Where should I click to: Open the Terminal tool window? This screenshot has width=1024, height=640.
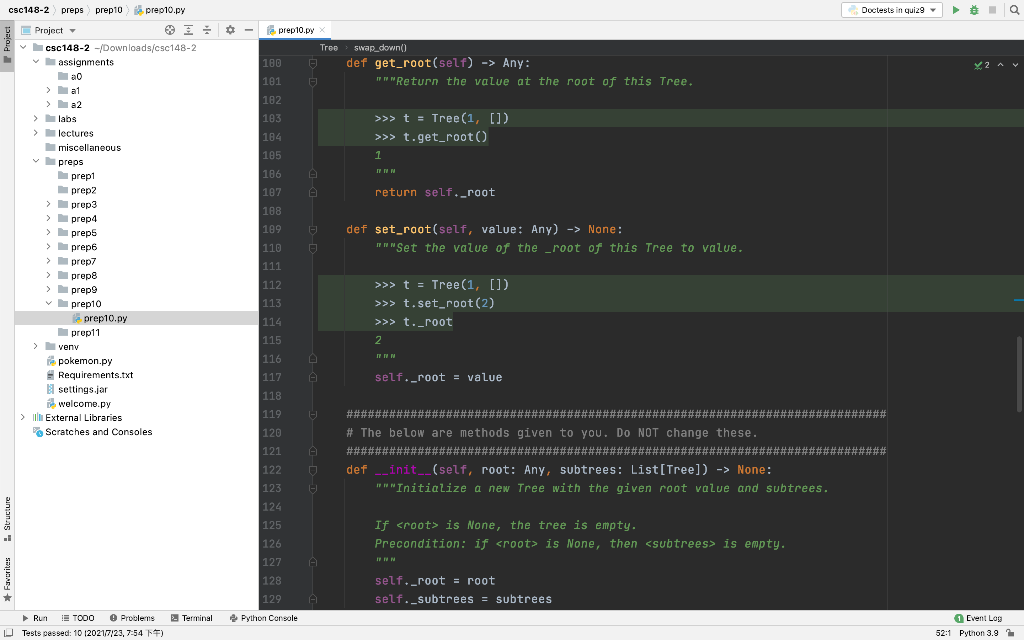[191, 618]
